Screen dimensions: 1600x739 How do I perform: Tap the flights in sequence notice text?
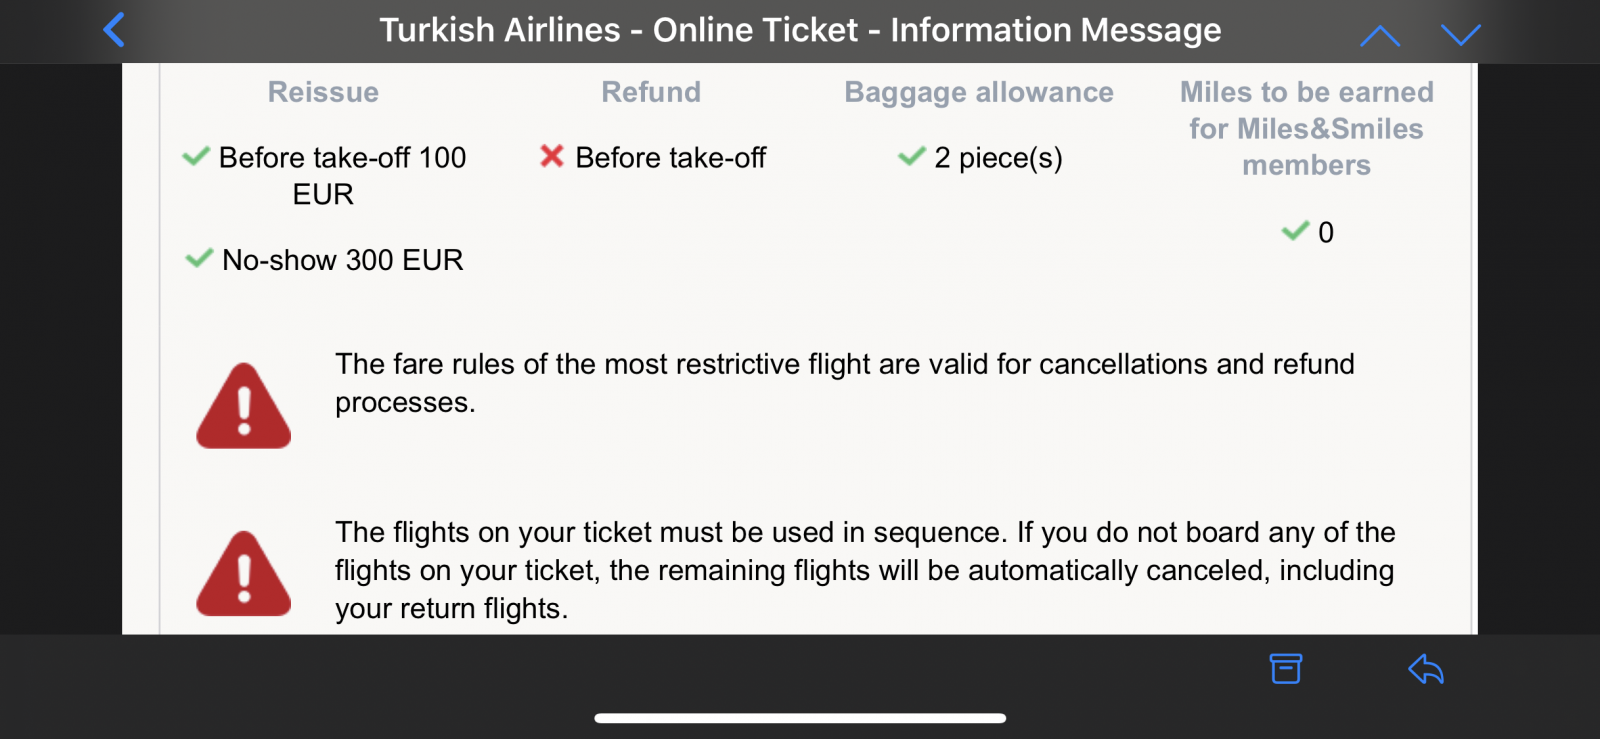(x=864, y=570)
